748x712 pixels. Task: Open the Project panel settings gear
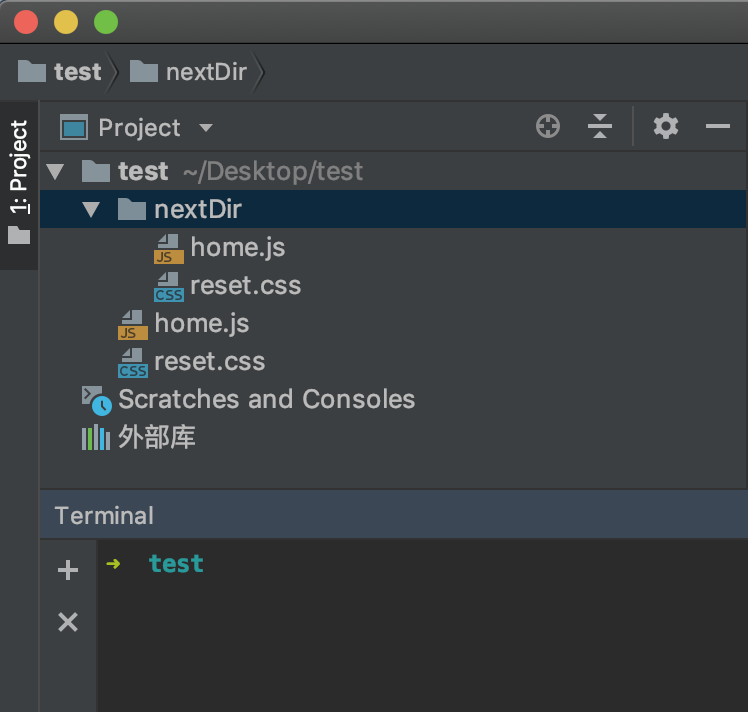666,127
